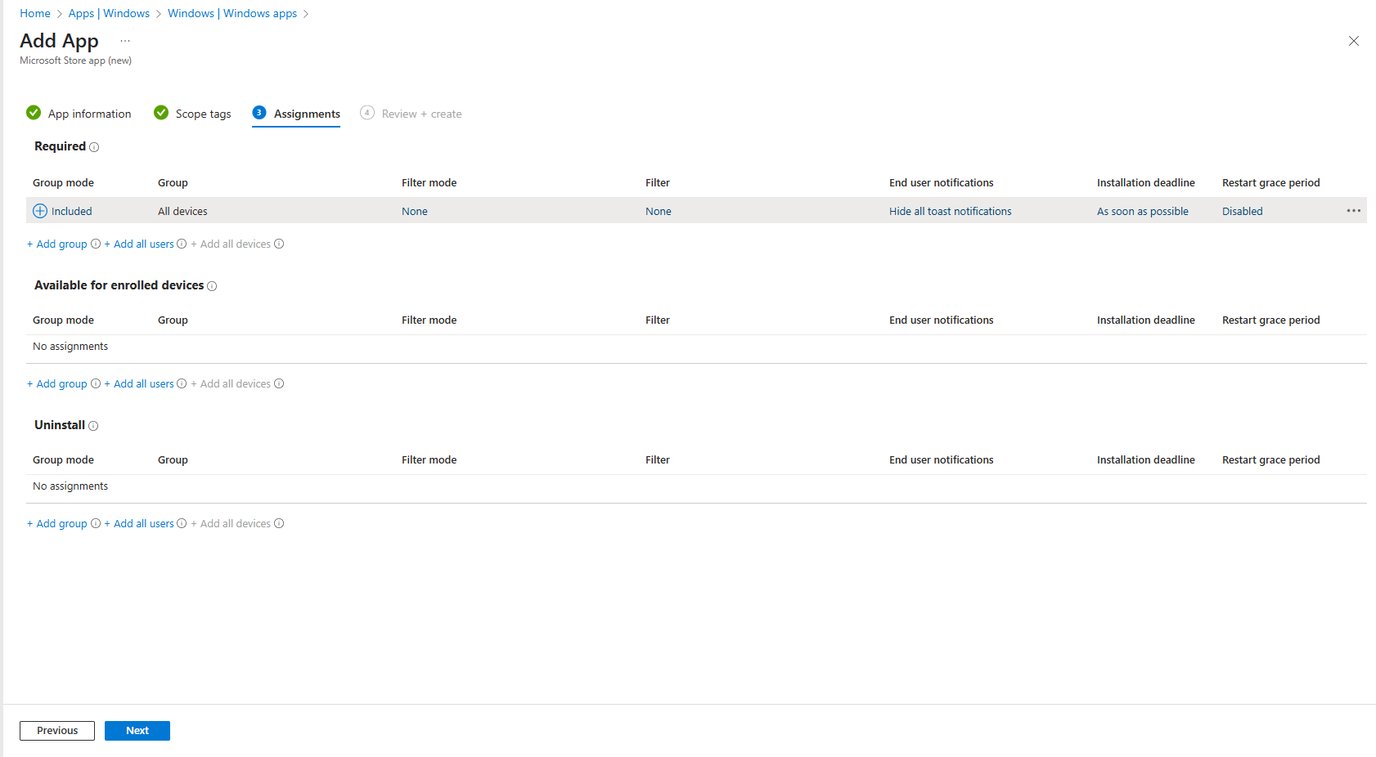
Task: Open the row options ellipsis for All devices
Action: click(1353, 210)
